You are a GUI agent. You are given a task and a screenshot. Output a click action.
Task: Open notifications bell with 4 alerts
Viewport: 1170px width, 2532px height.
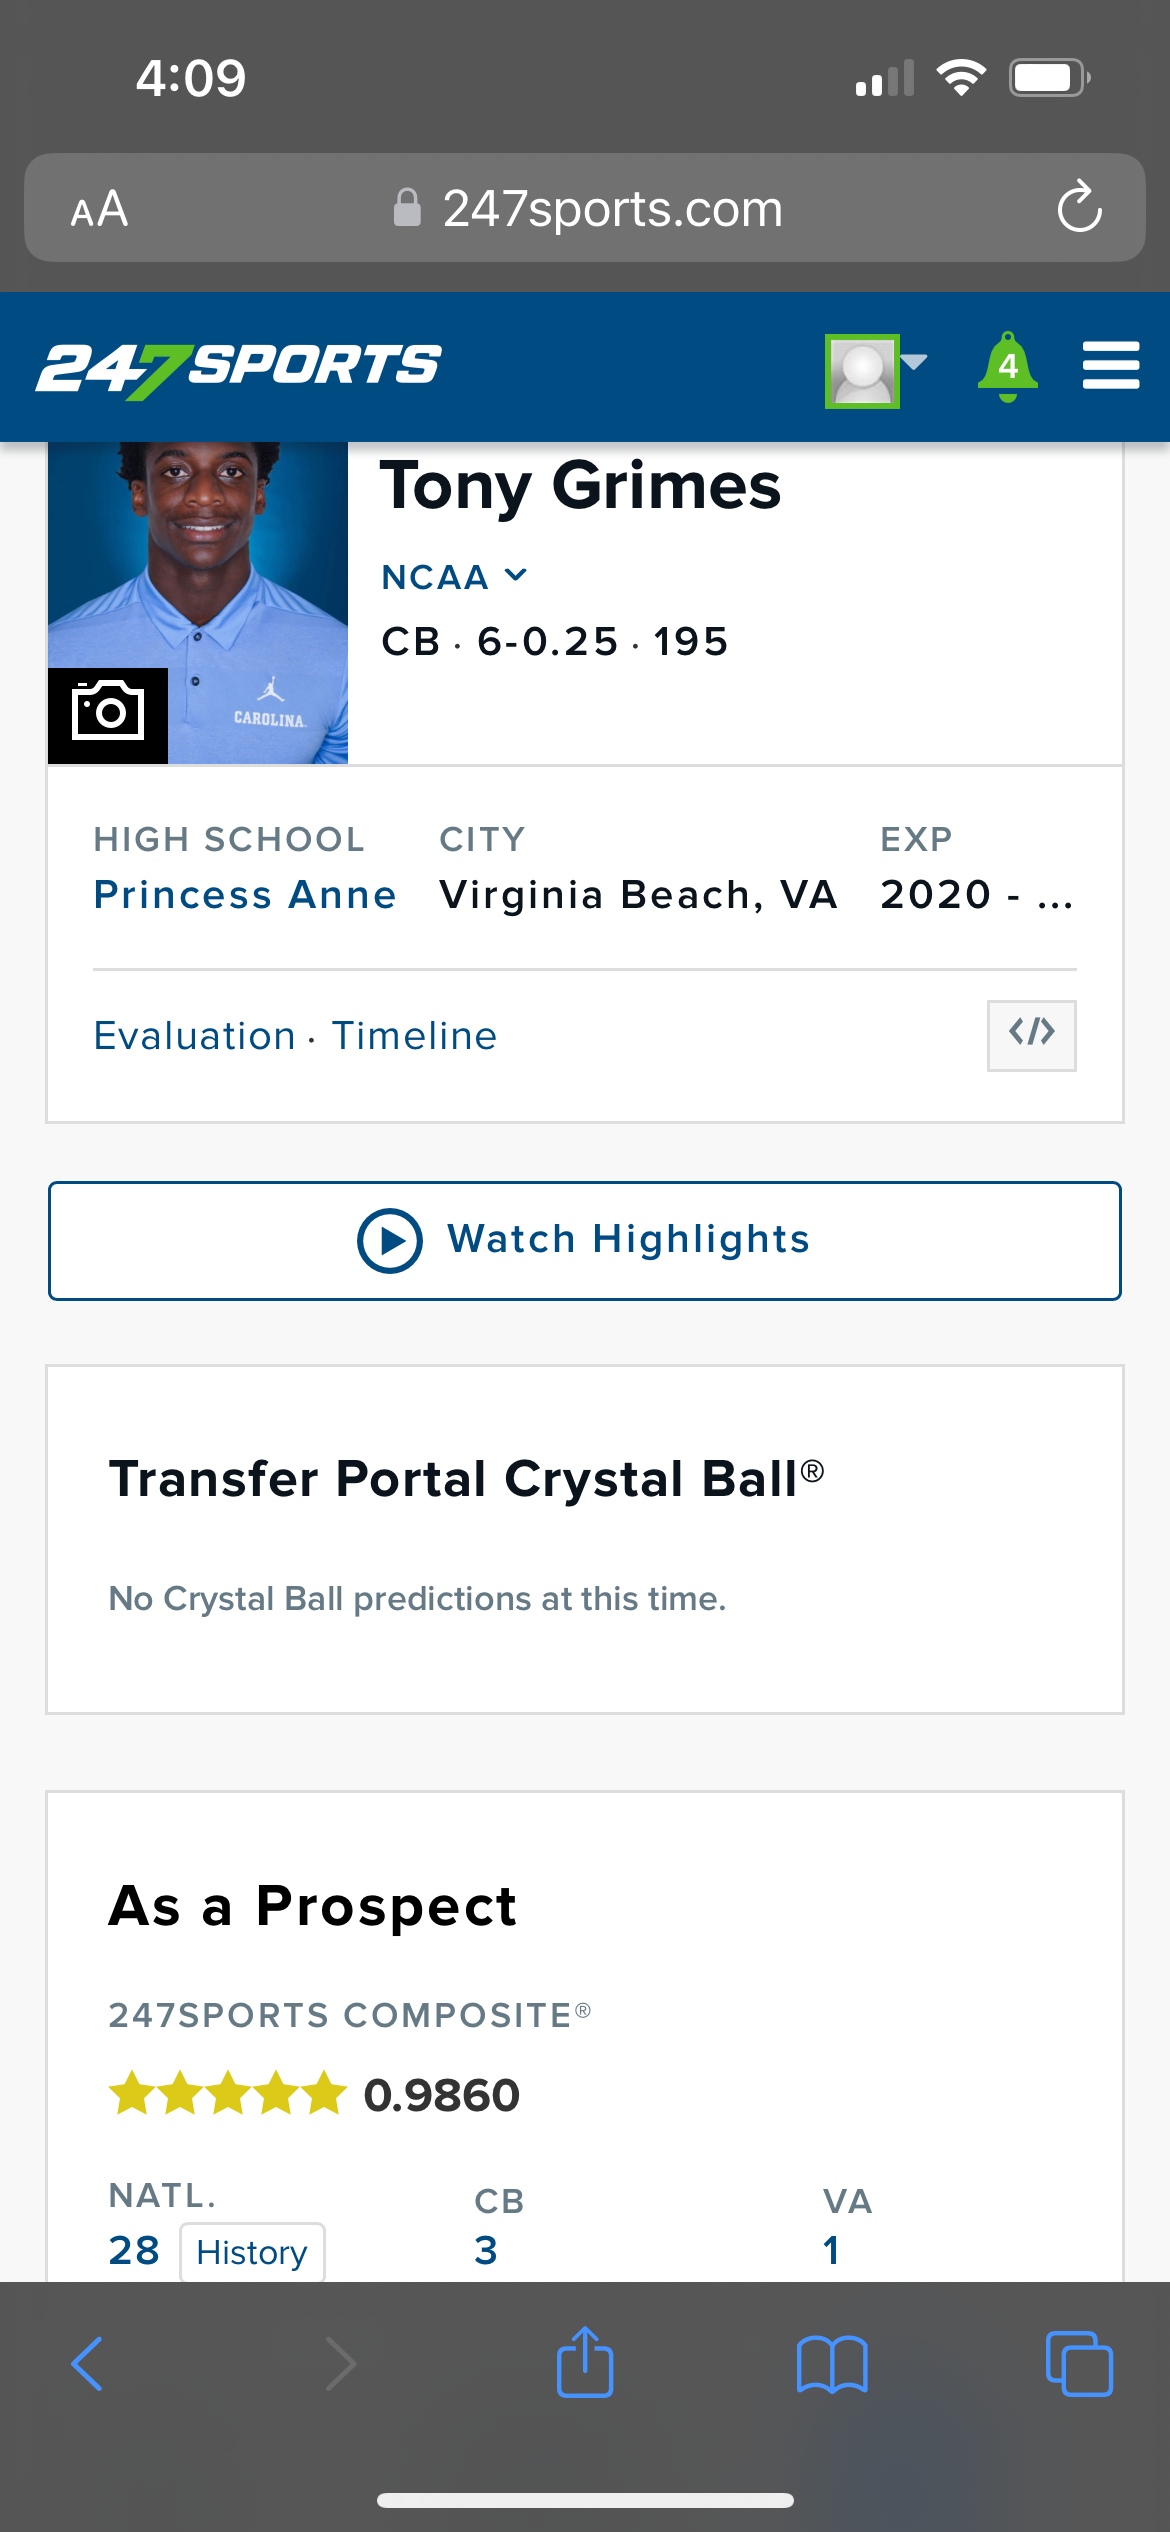click(x=1007, y=367)
